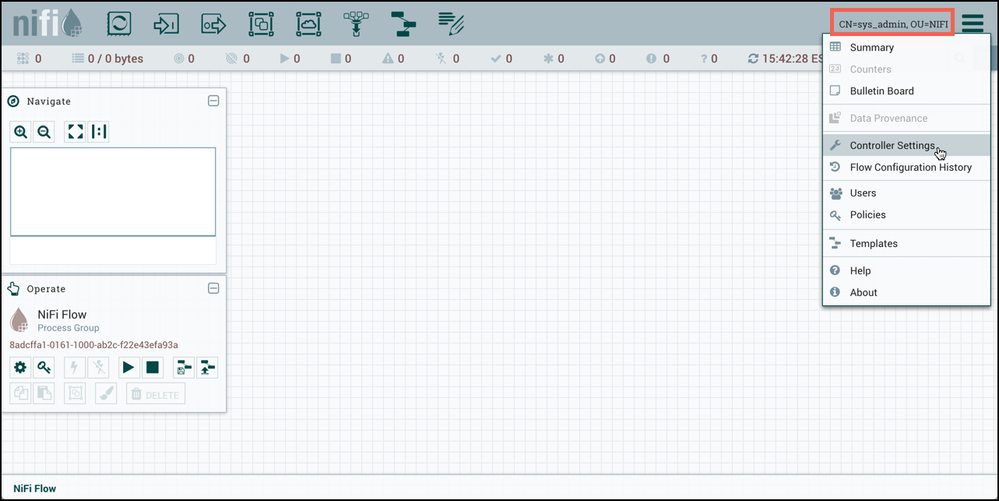Click the invalid components warning status icon
The width and height of the screenshot is (999, 501).
387,58
